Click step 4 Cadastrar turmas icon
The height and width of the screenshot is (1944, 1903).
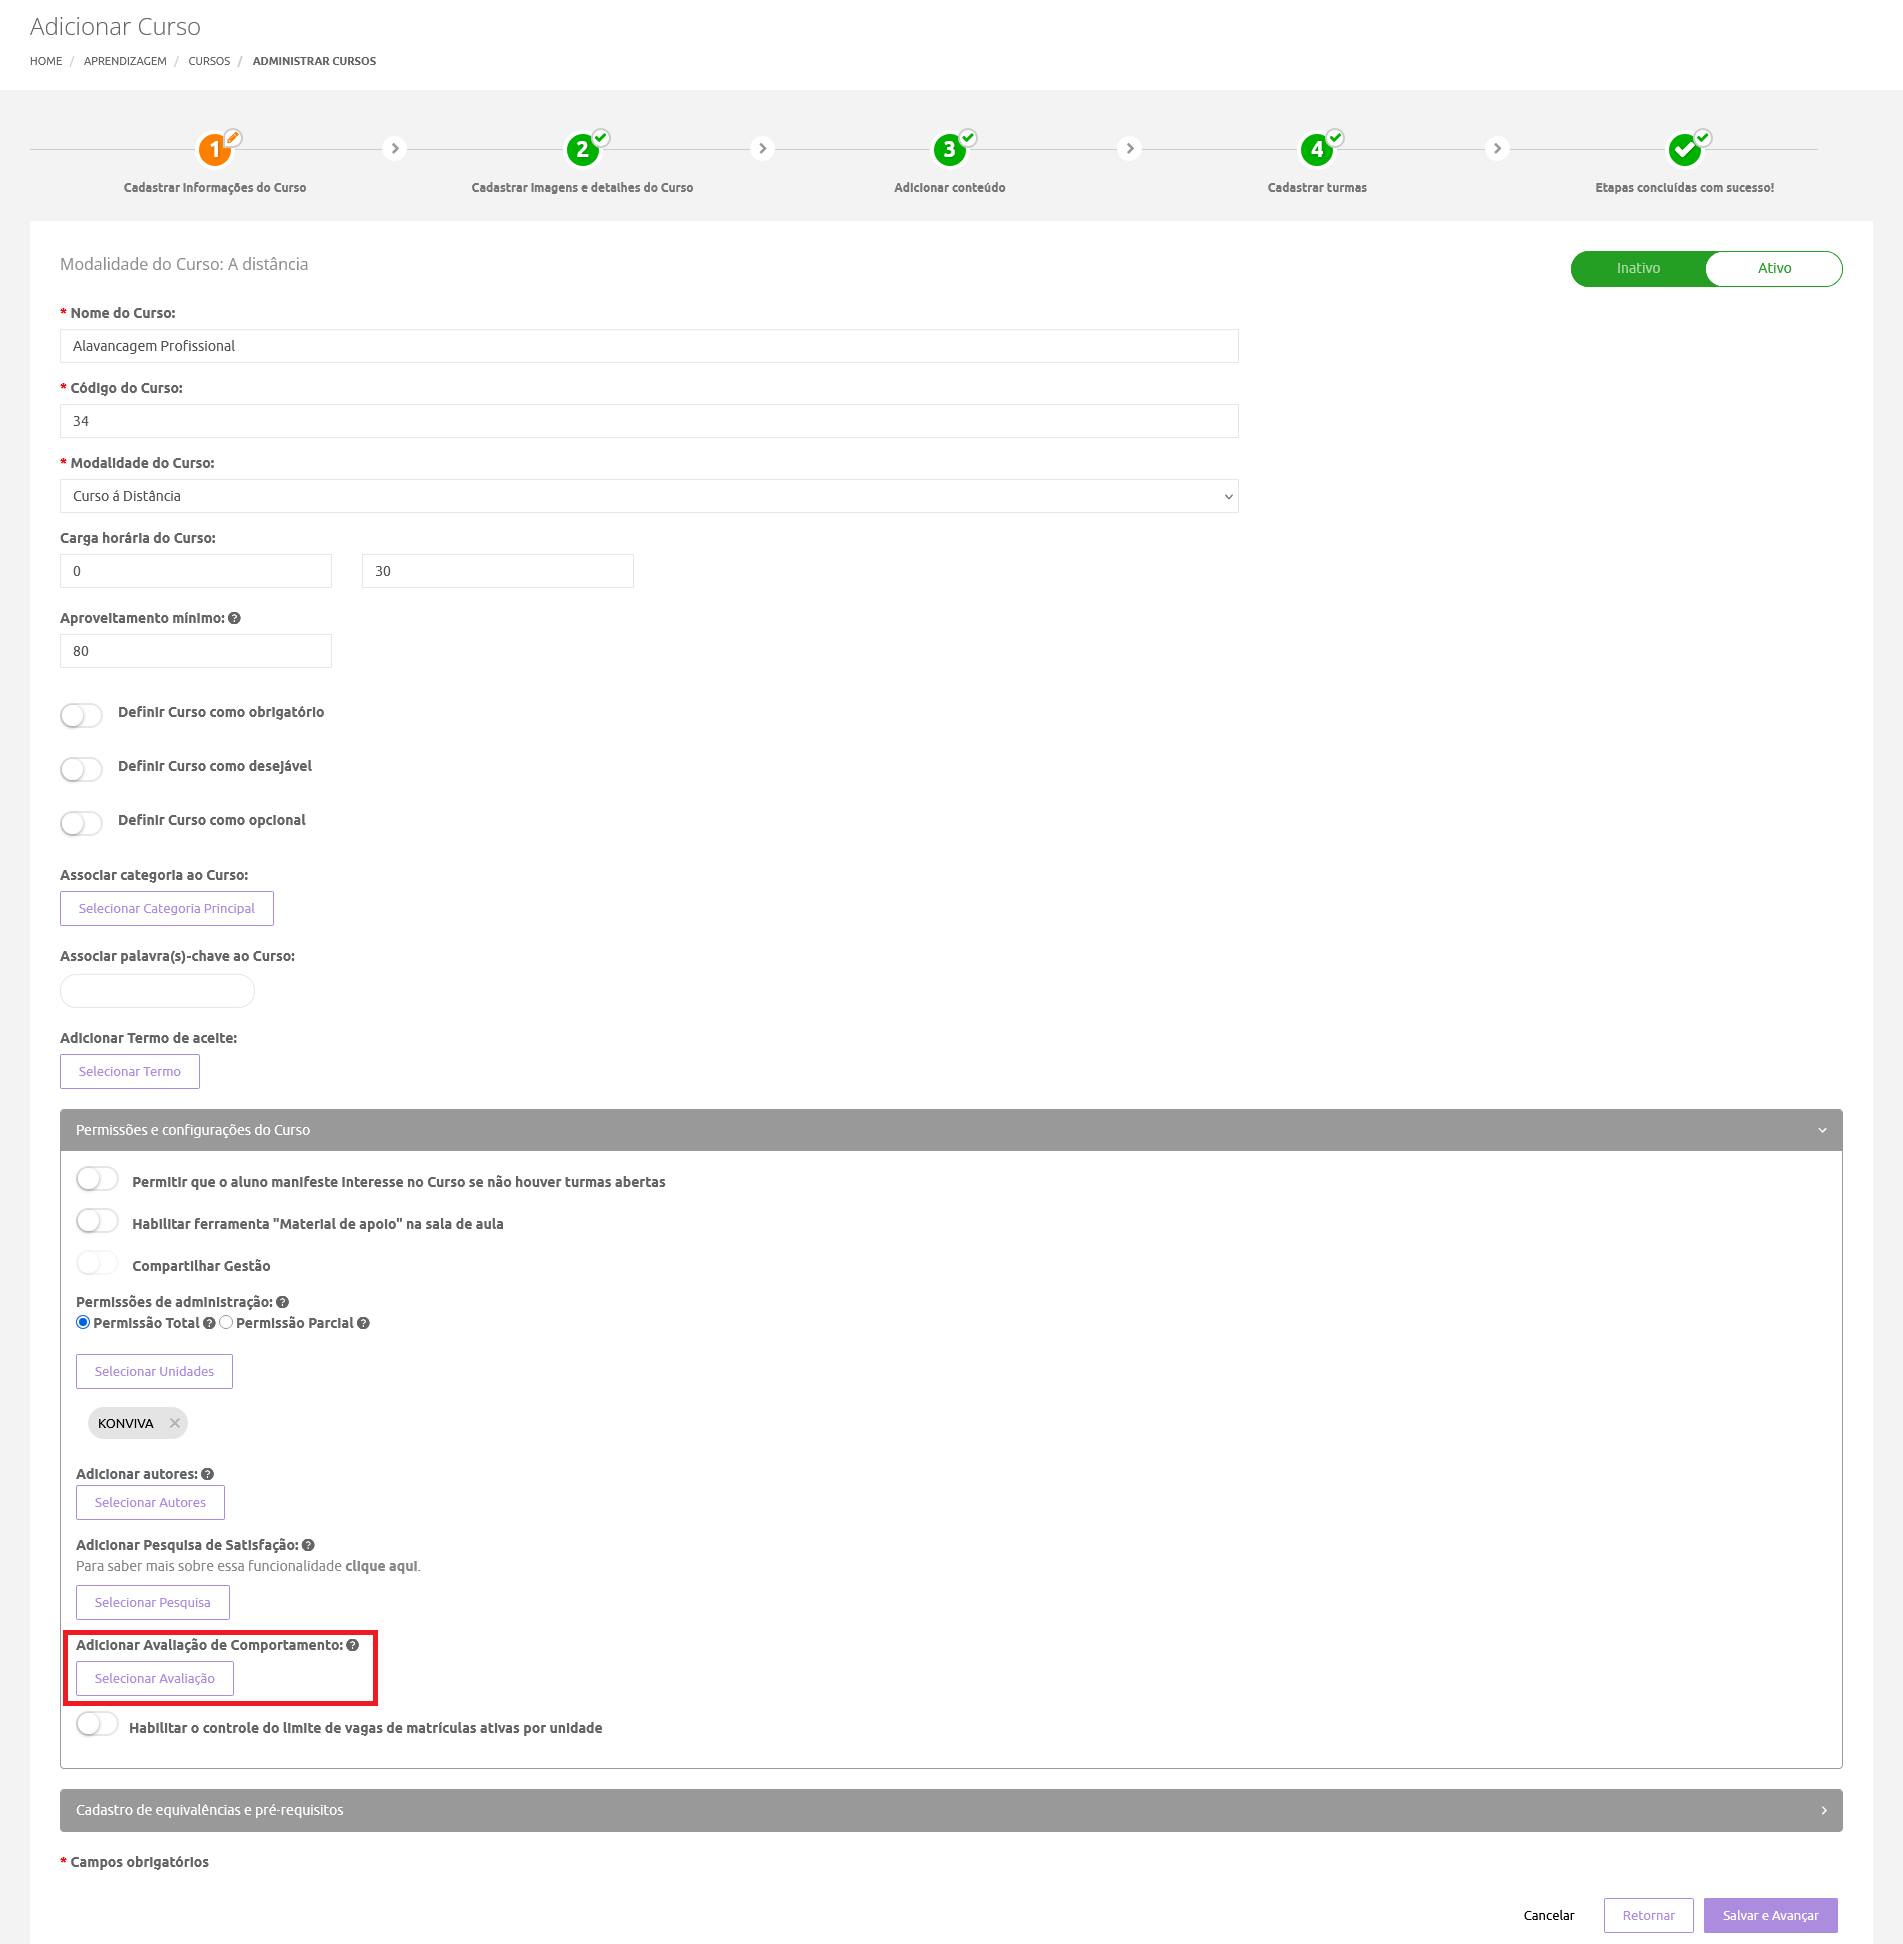[x=1317, y=150]
